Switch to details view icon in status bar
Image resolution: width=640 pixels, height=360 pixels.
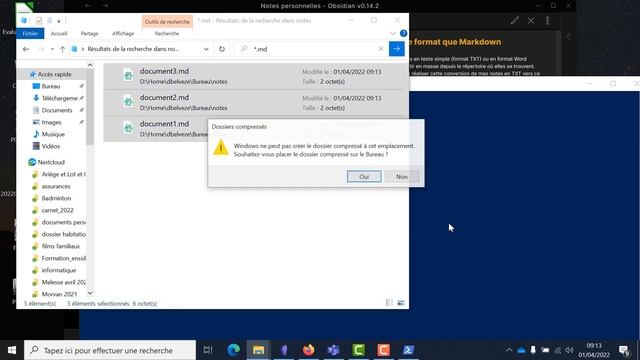[x=389, y=302]
